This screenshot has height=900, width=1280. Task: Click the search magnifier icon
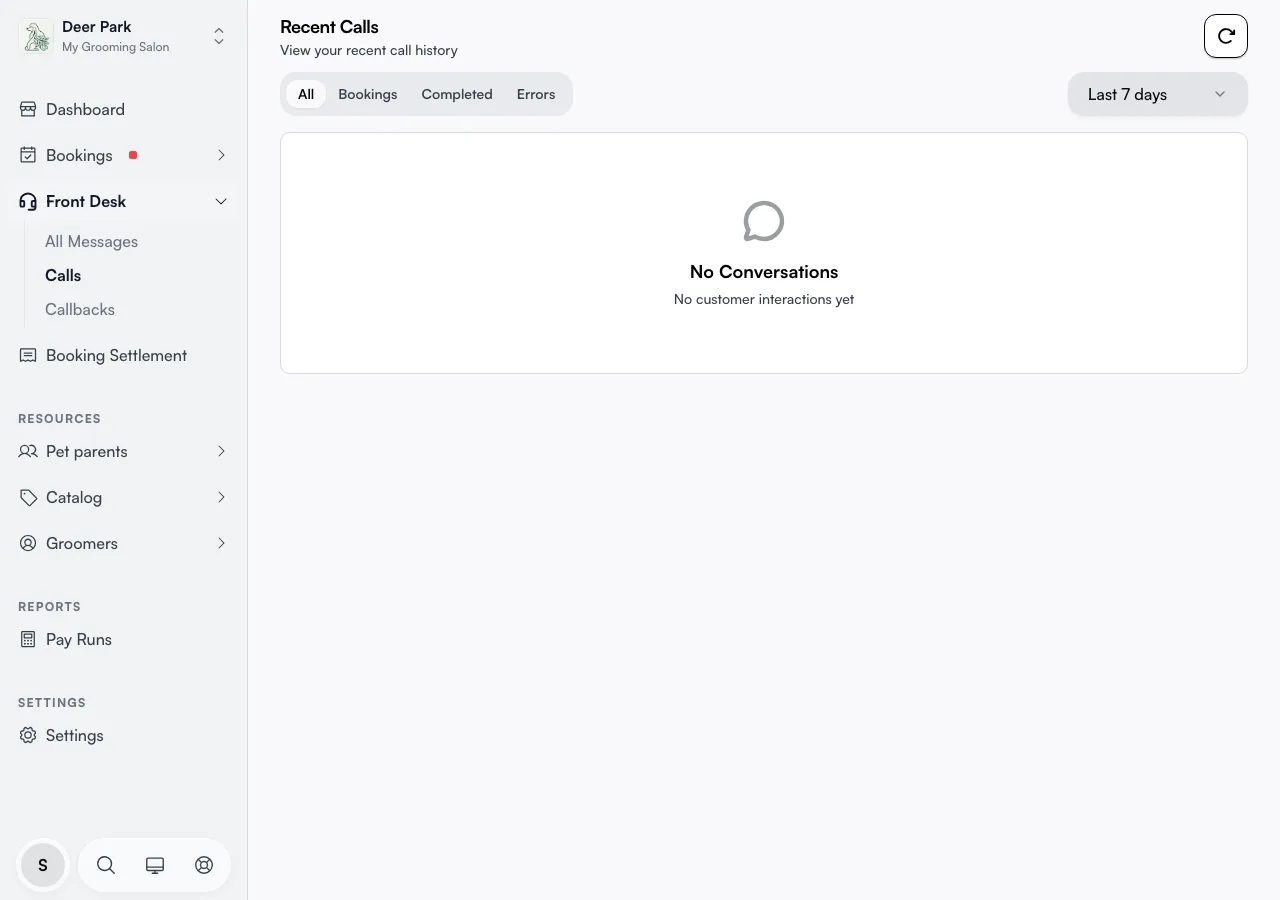coord(106,865)
